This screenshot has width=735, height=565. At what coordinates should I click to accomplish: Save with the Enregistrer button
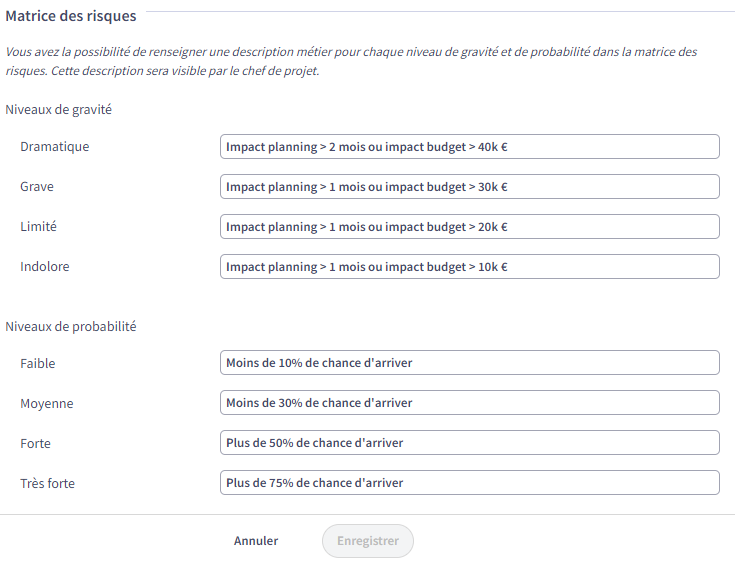[x=368, y=541]
